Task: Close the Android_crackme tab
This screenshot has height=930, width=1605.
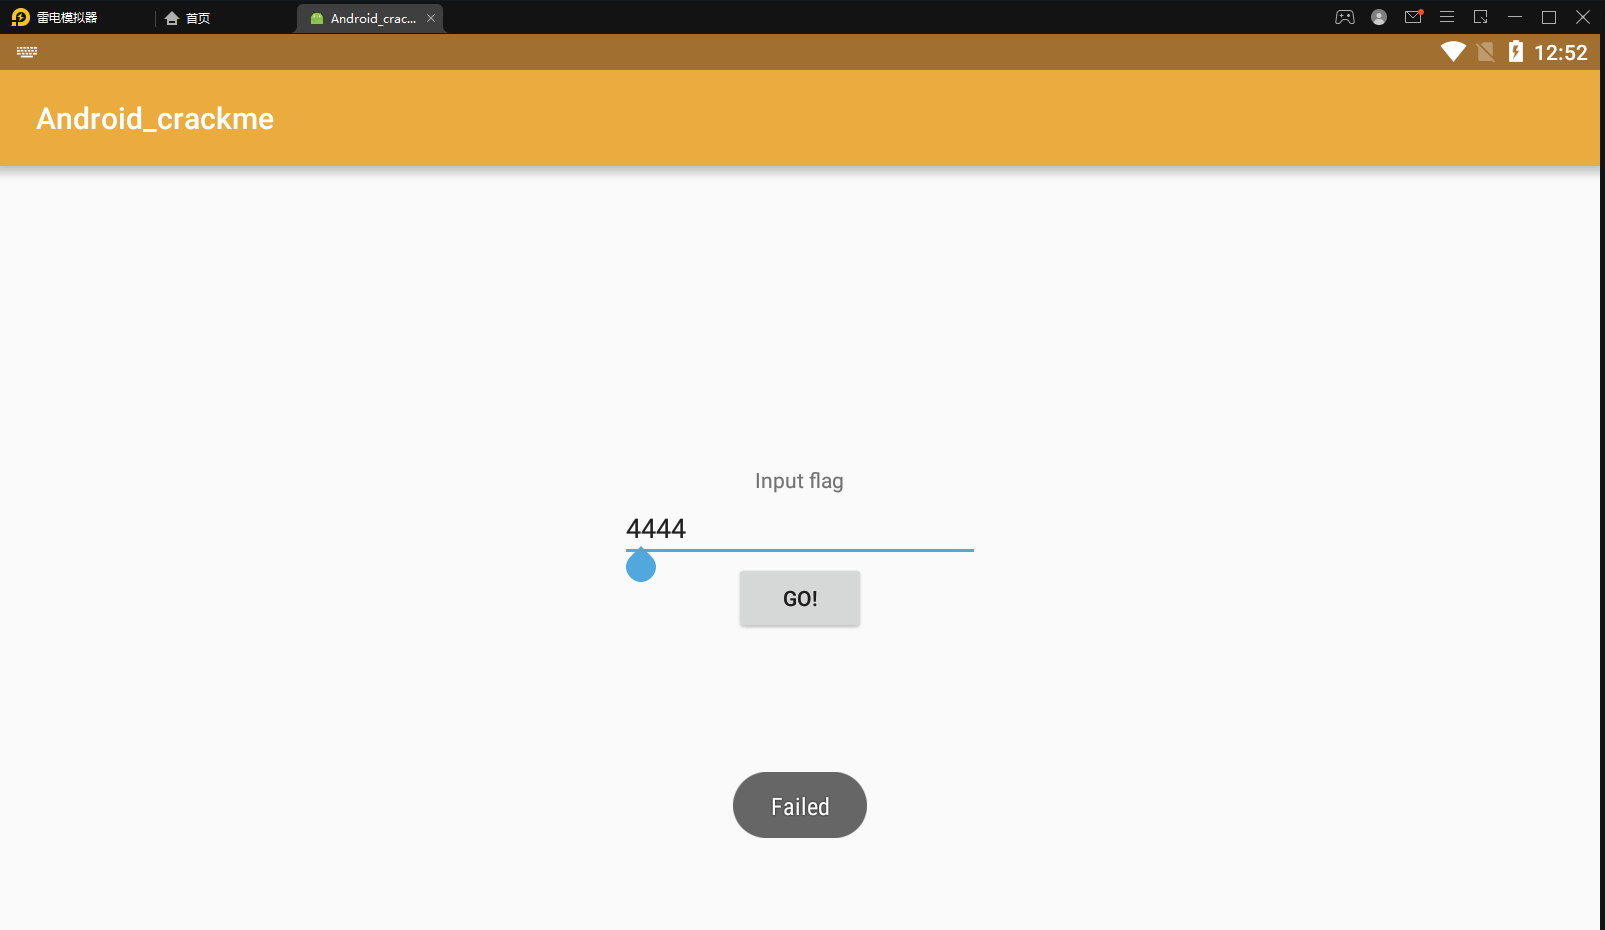Action: [431, 18]
